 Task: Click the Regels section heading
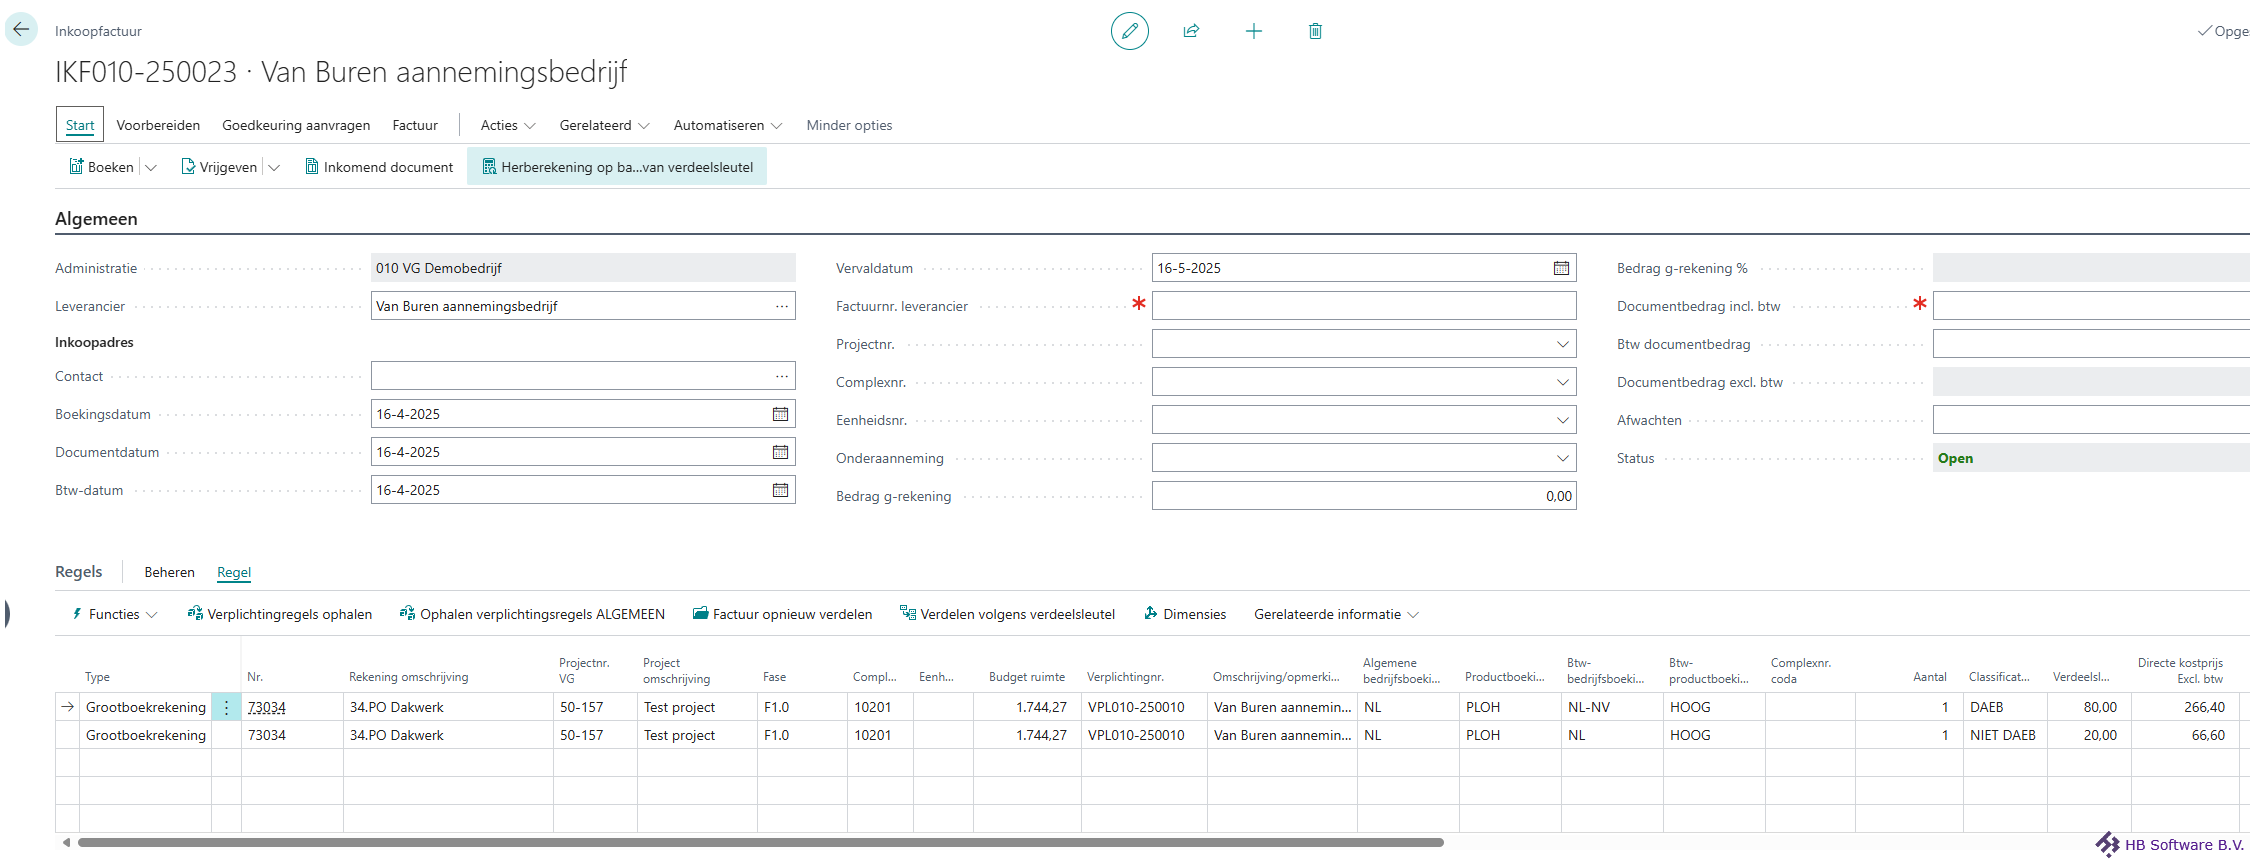(x=78, y=572)
